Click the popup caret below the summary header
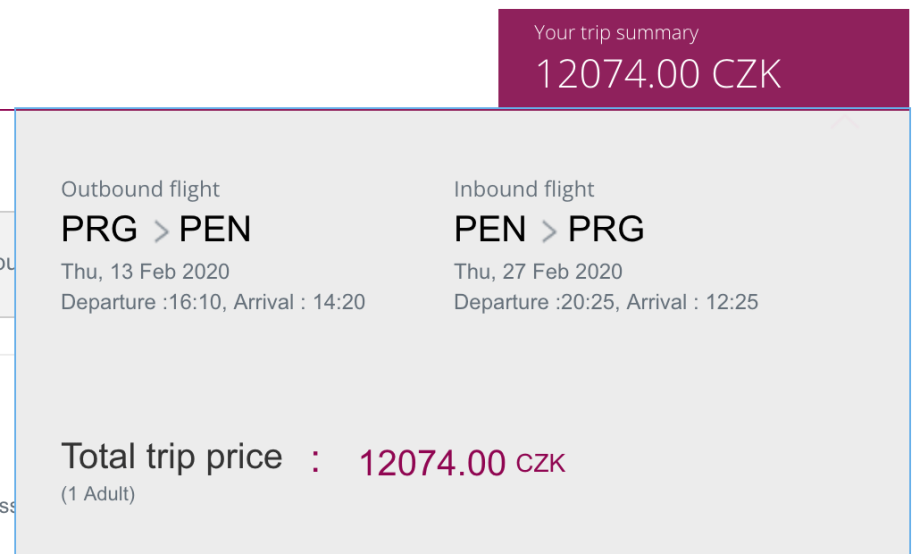This screenshot has height=554, width=920. (x=846, y=121)
